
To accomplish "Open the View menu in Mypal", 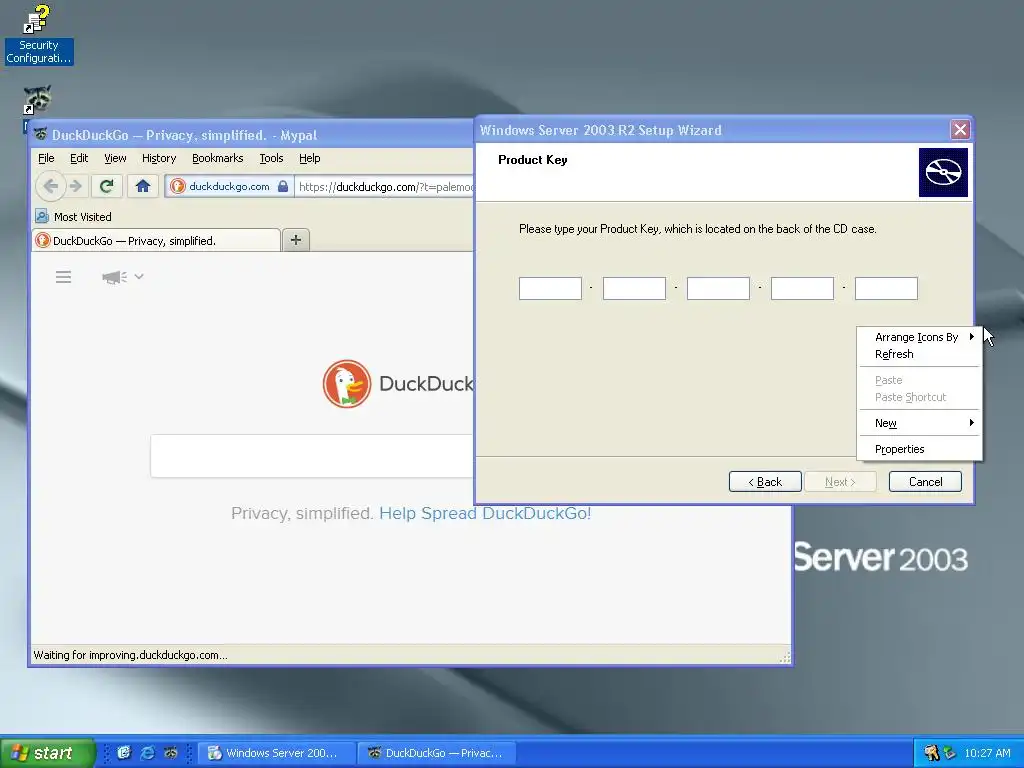I will pyautogui.click(x=115, y=158).
